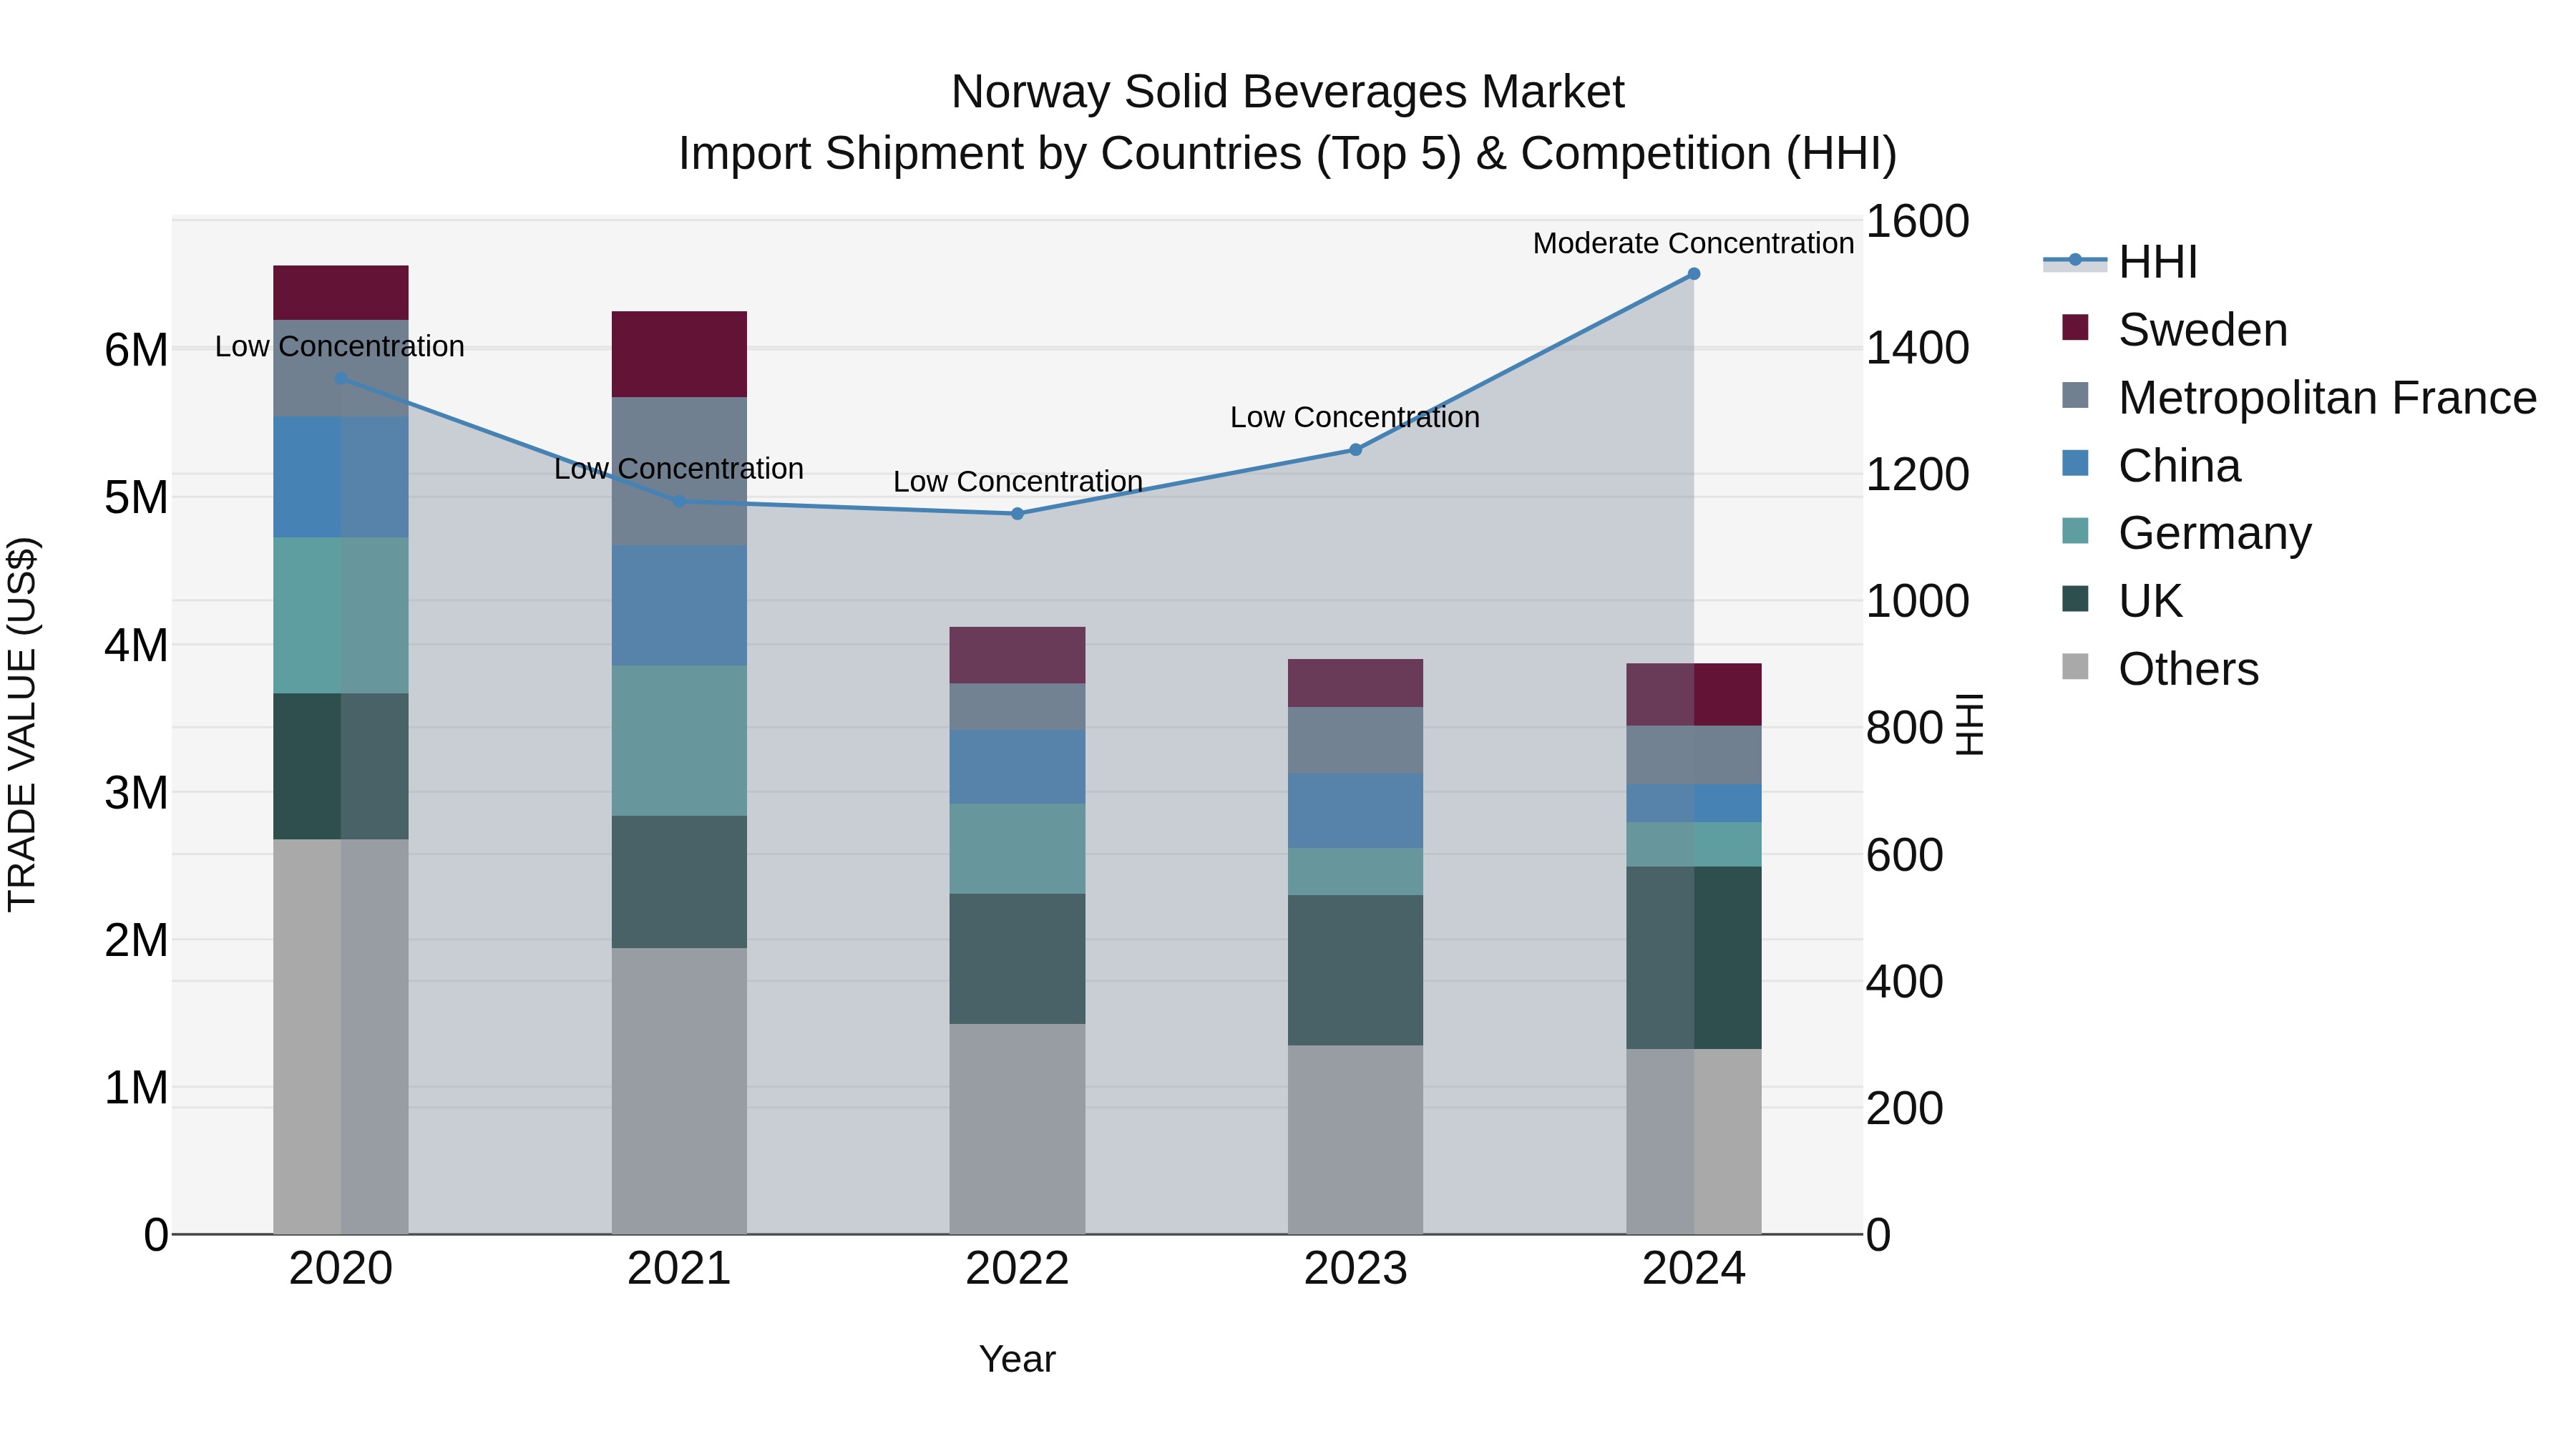Viewport: 2576px width, 1449px height.
Task: Click the 3M tick on trade value axis
Action: 136,793
